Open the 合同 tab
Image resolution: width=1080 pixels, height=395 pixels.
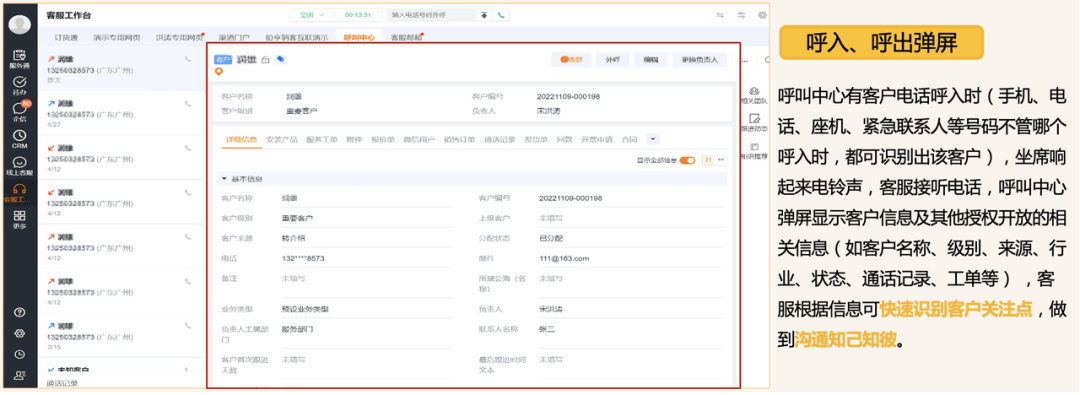pos(629,139)
